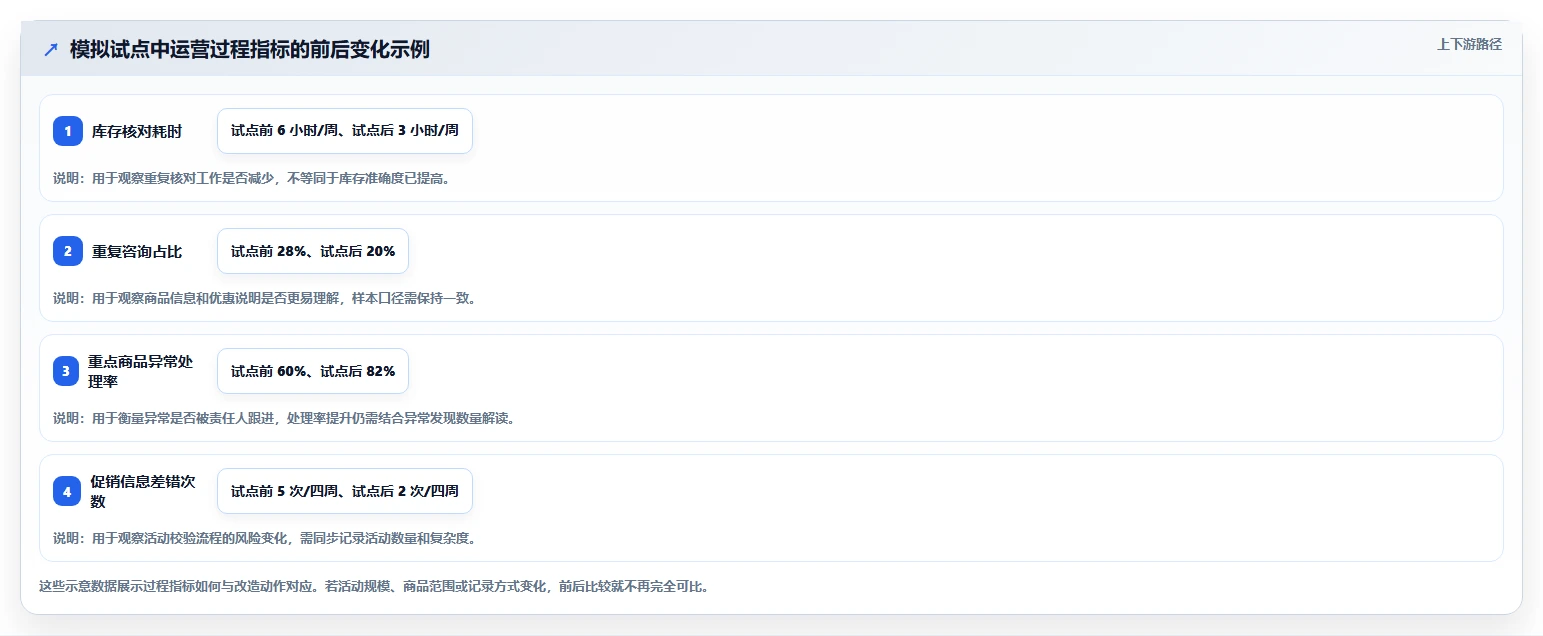Click the value chip 试点前 60%、试点后 82%
This screenshot has width=1543, height=636.
point(313,371)
